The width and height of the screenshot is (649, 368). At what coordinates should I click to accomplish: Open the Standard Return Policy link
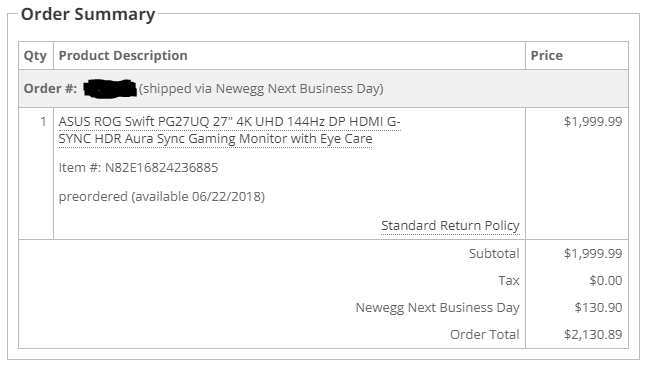pos(450,226)
